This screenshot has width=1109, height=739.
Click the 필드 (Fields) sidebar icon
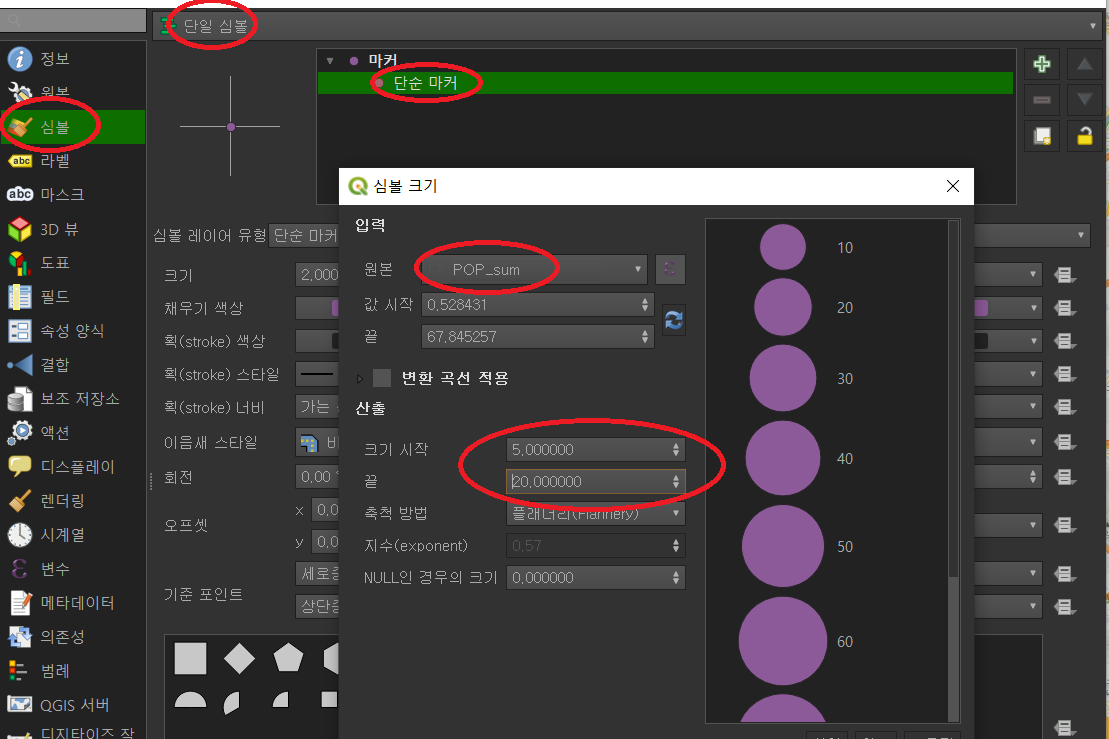pyautogui.click(x=20, y=297)
